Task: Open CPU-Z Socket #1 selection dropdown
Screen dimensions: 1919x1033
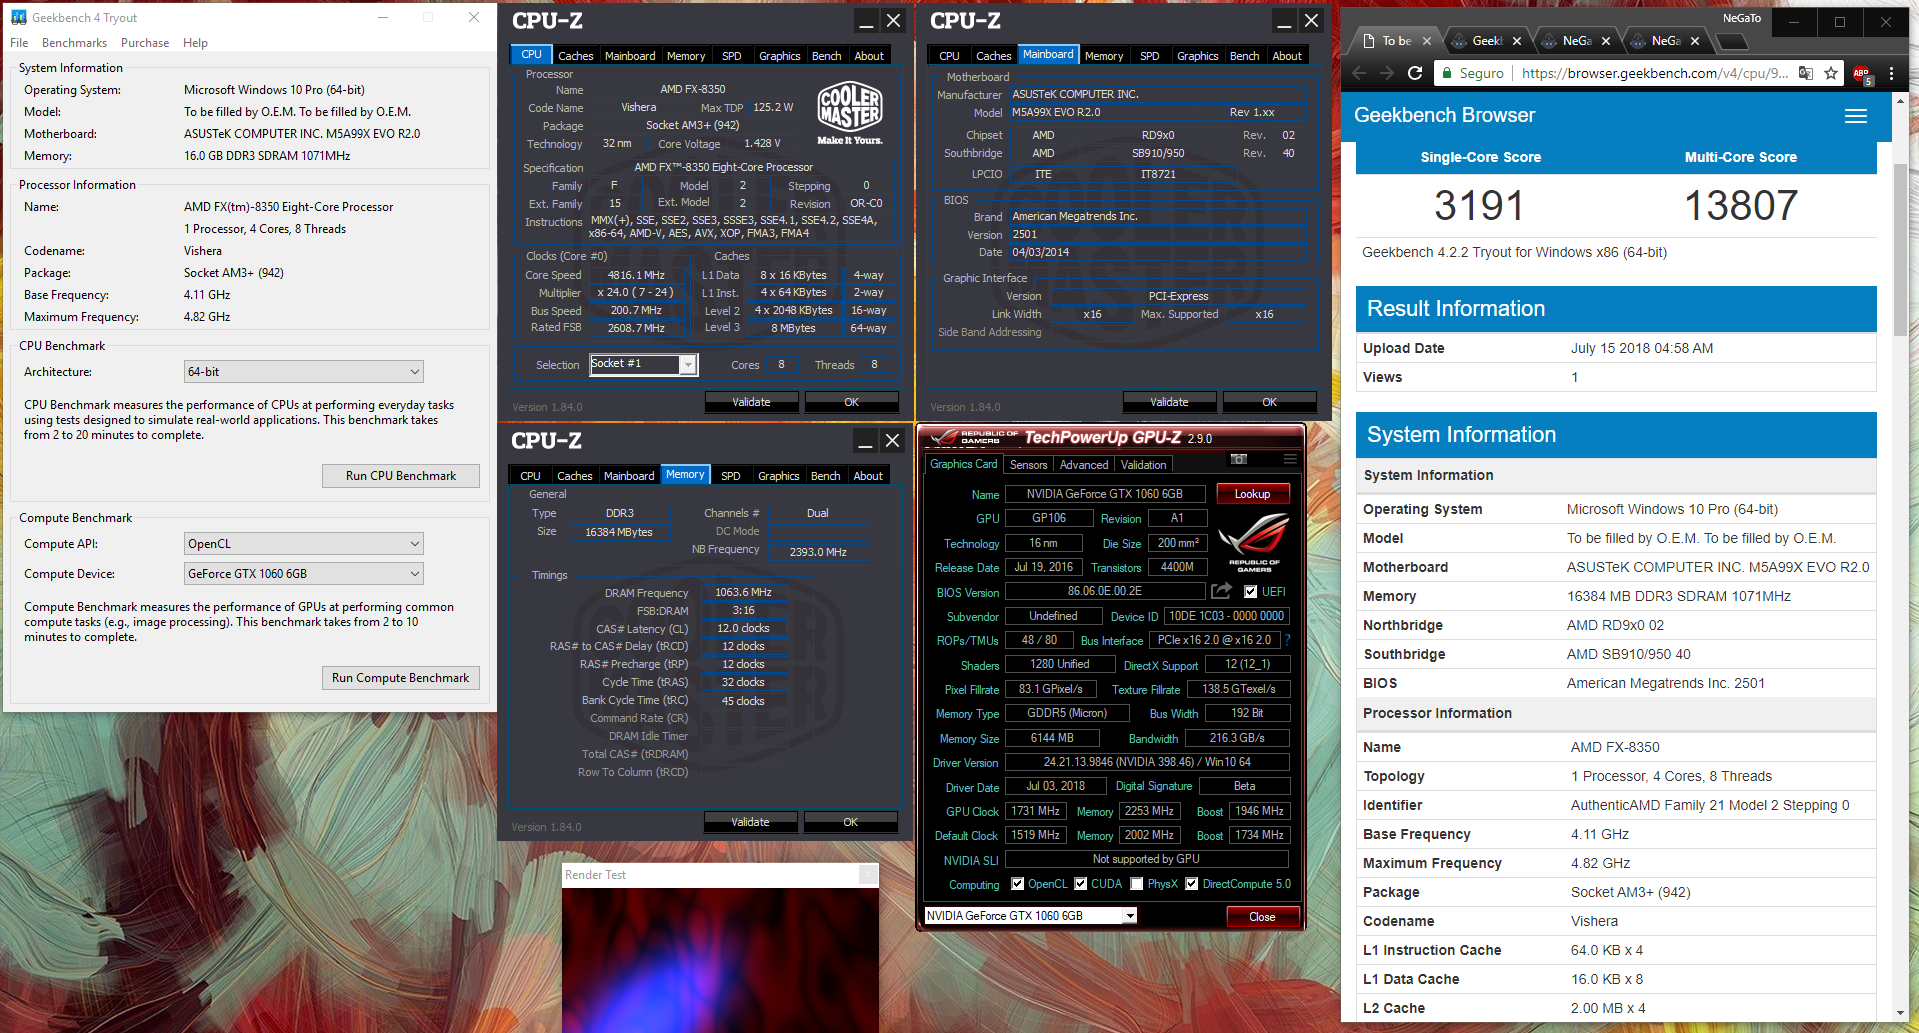Action: click(x=644, y=364)
